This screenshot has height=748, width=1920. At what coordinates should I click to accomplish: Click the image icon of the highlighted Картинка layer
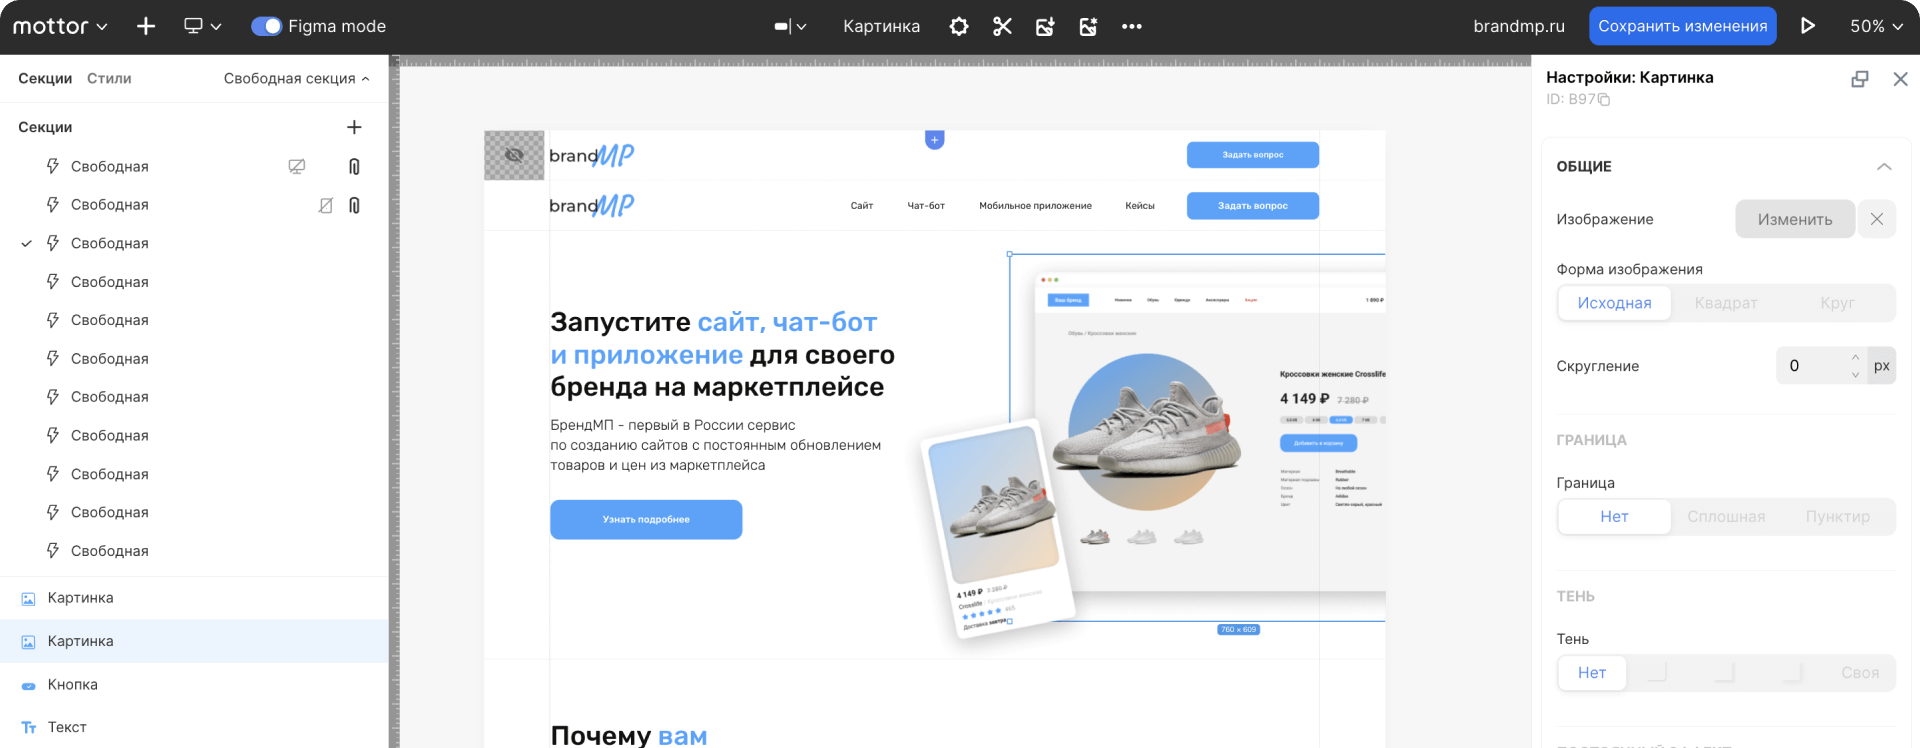(28, 642)
